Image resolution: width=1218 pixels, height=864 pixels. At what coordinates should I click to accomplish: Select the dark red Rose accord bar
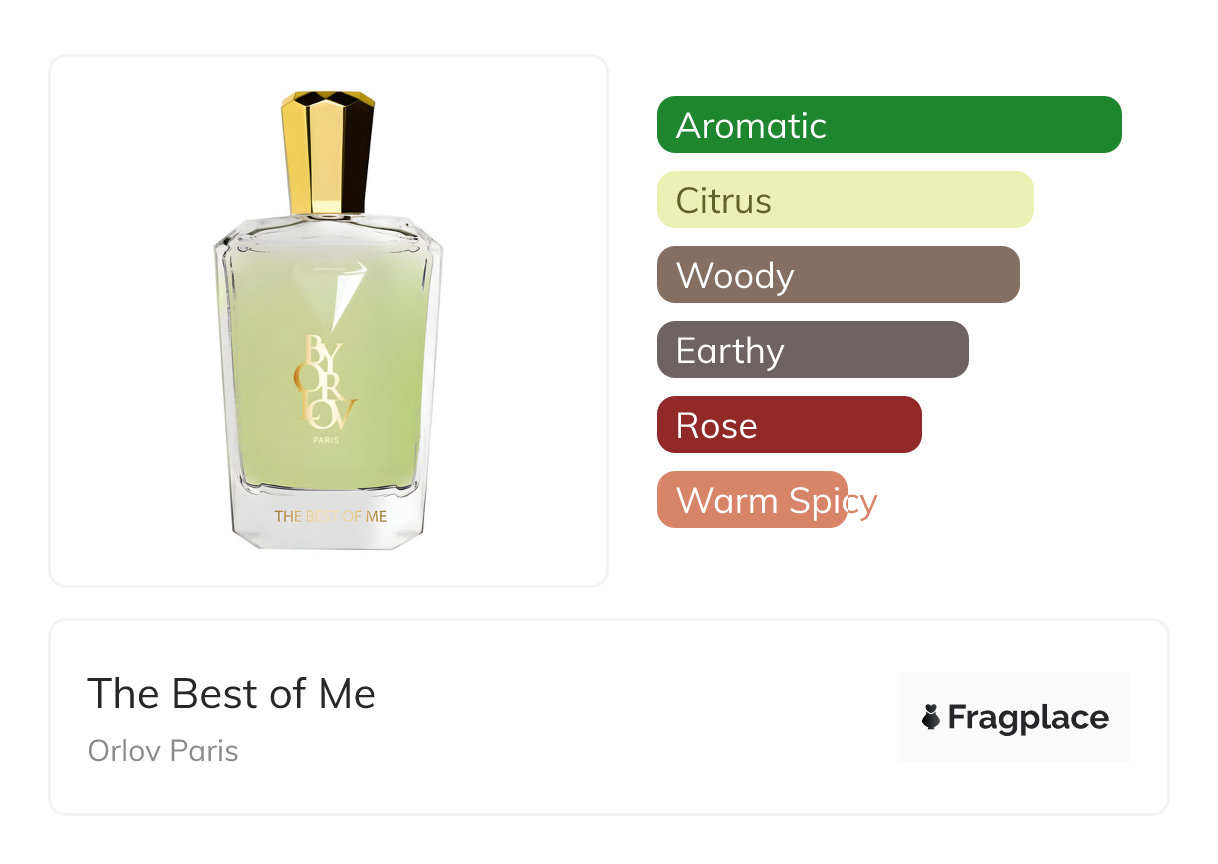pyautogui.click(x=789, y=425)
